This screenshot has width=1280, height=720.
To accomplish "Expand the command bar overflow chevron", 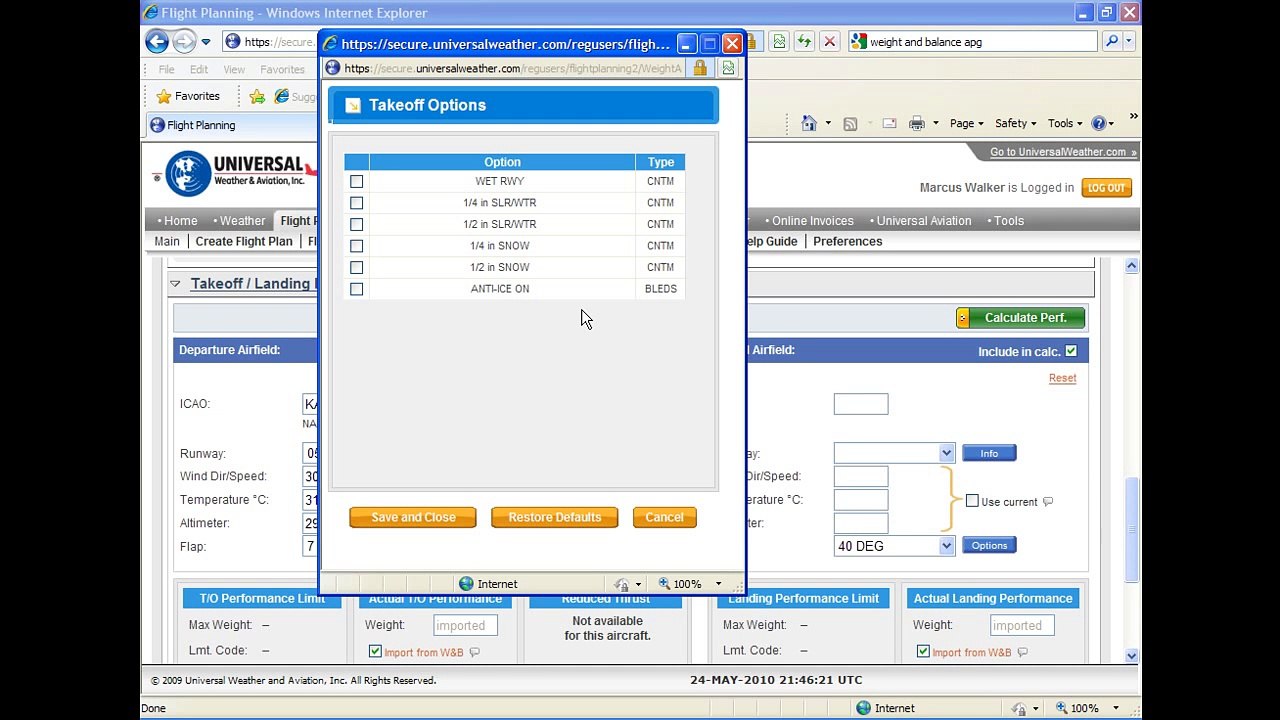I will pos(1133,117).
